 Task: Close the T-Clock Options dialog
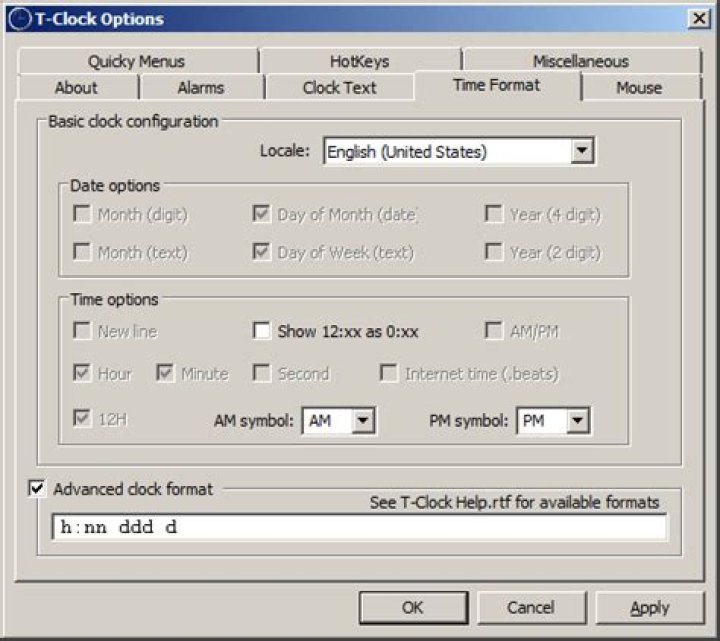coord(699,19)
